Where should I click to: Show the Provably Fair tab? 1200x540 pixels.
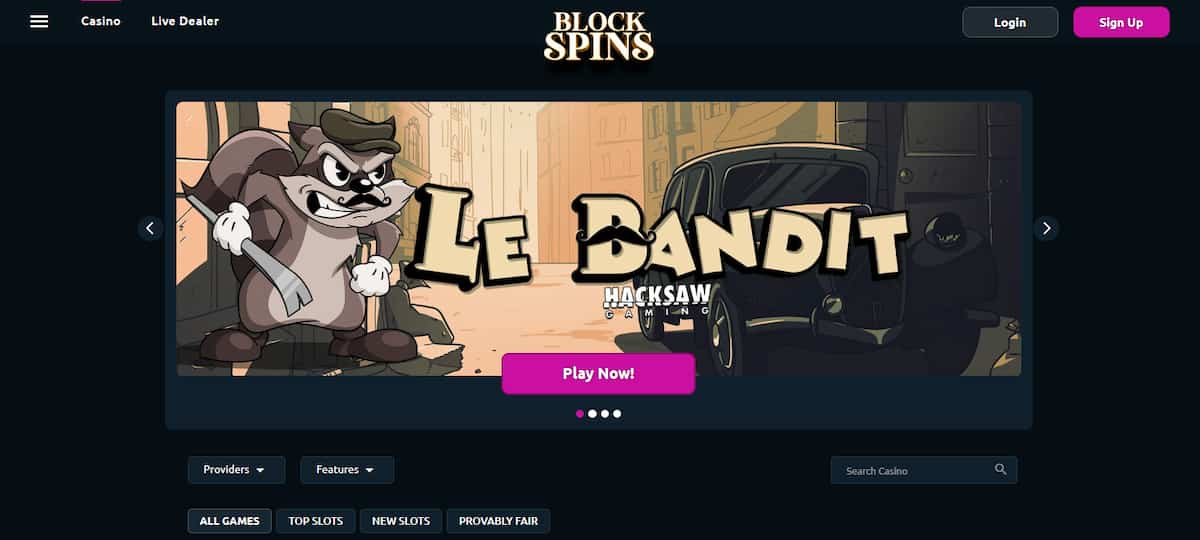point(498,521)
